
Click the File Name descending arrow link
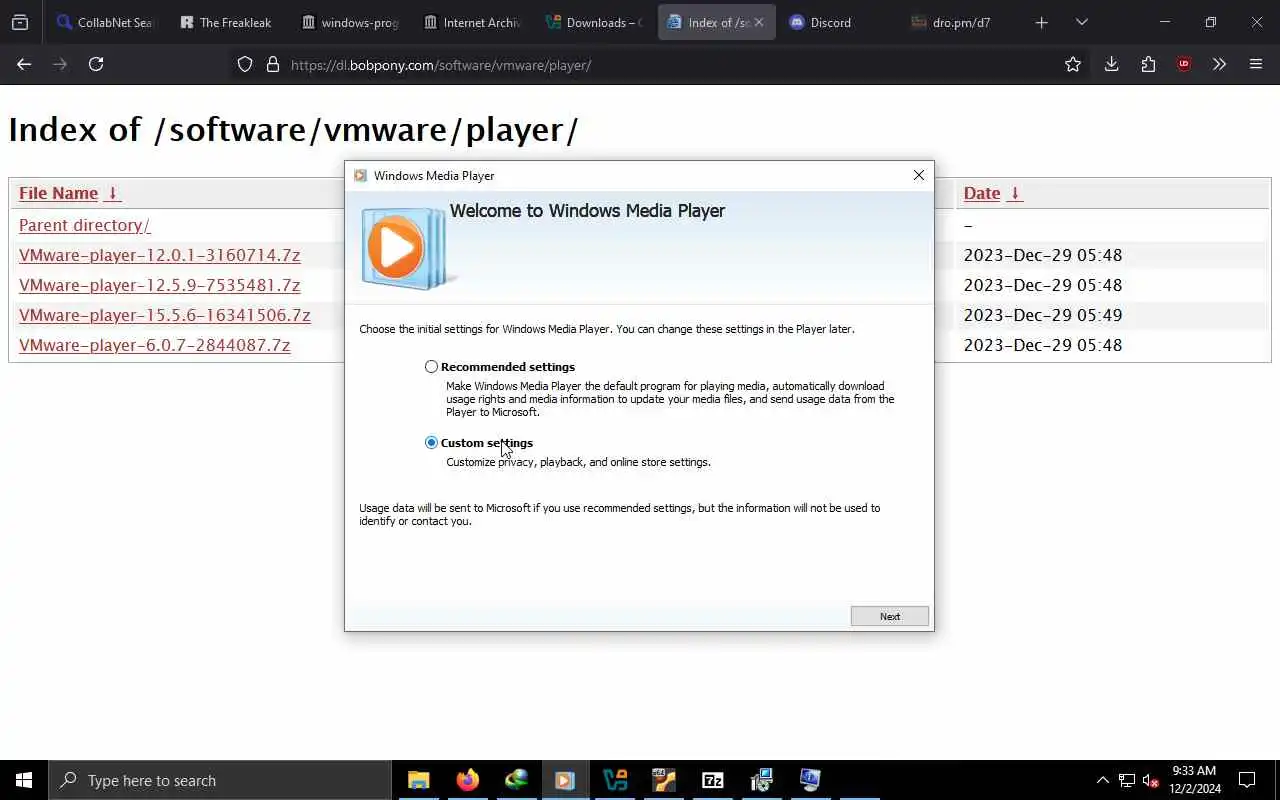112,193
